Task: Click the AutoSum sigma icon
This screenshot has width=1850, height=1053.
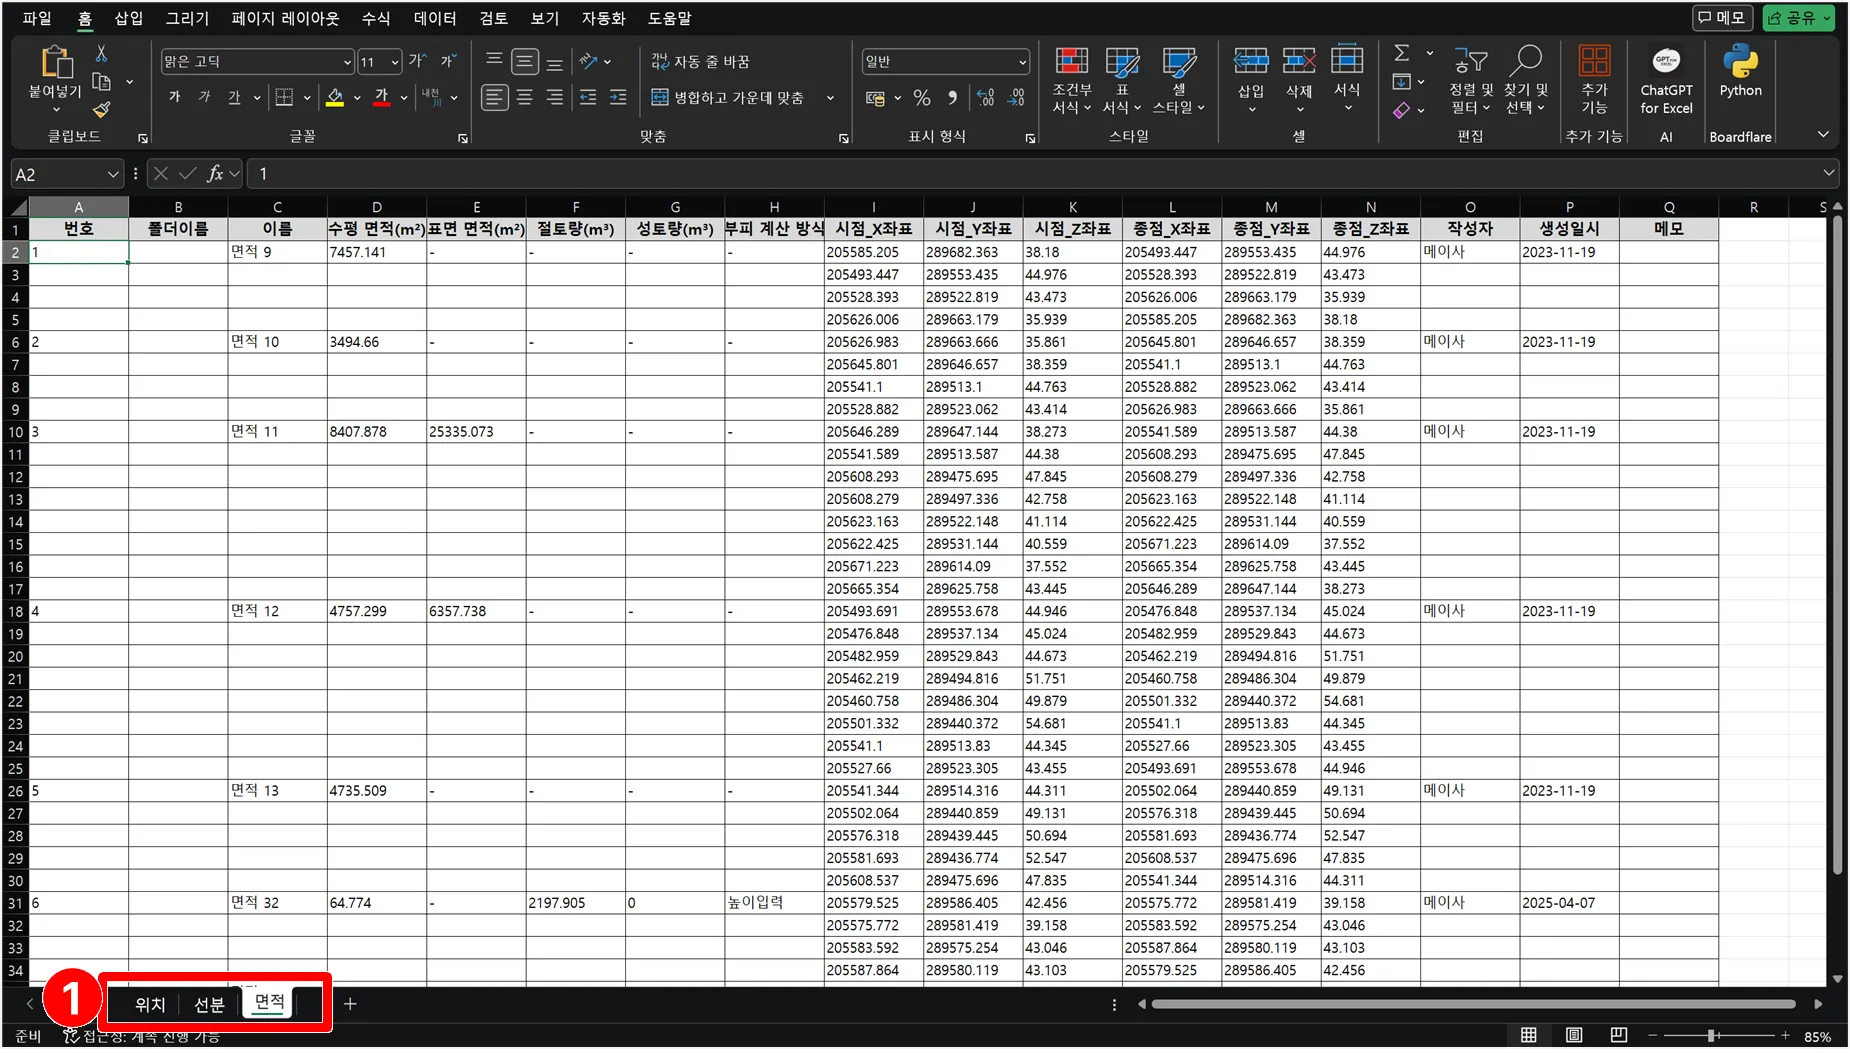Action: point(1402,53)
